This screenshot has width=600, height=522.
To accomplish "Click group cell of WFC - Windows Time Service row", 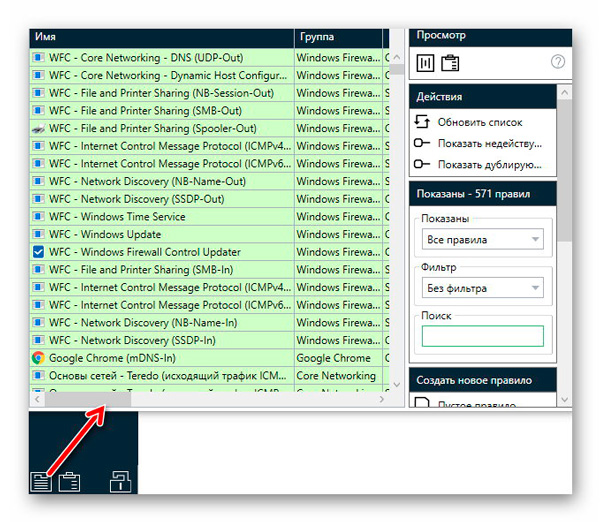I will (338, 217).
